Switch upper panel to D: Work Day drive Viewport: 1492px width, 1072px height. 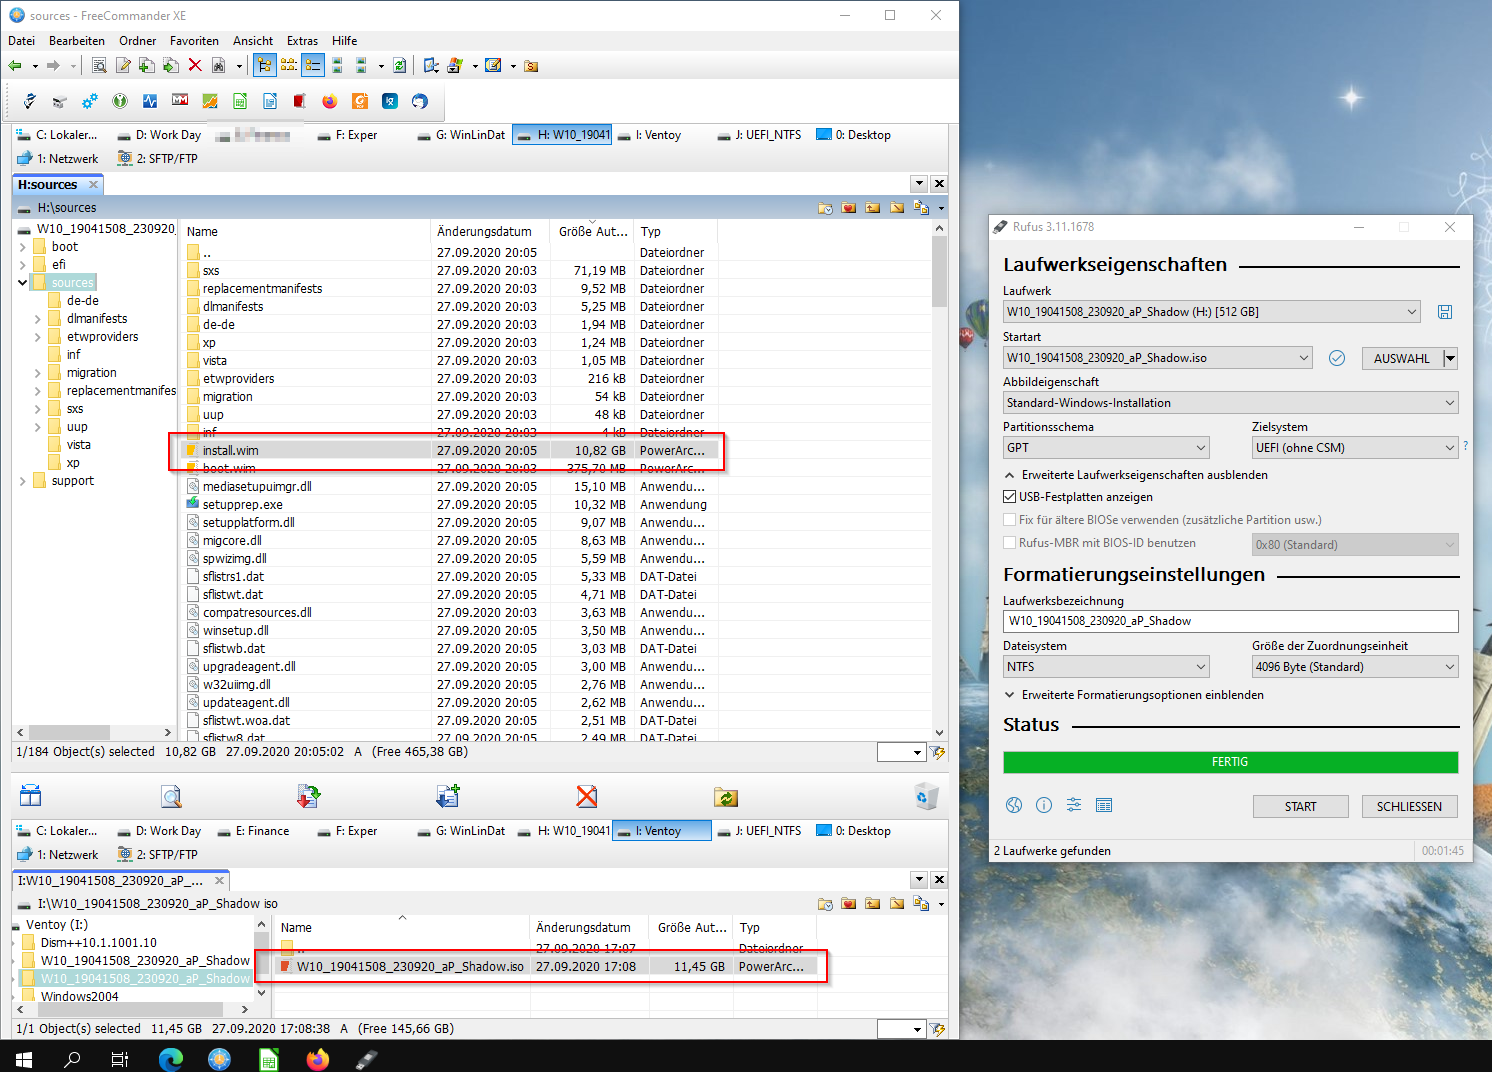[160, 135]
